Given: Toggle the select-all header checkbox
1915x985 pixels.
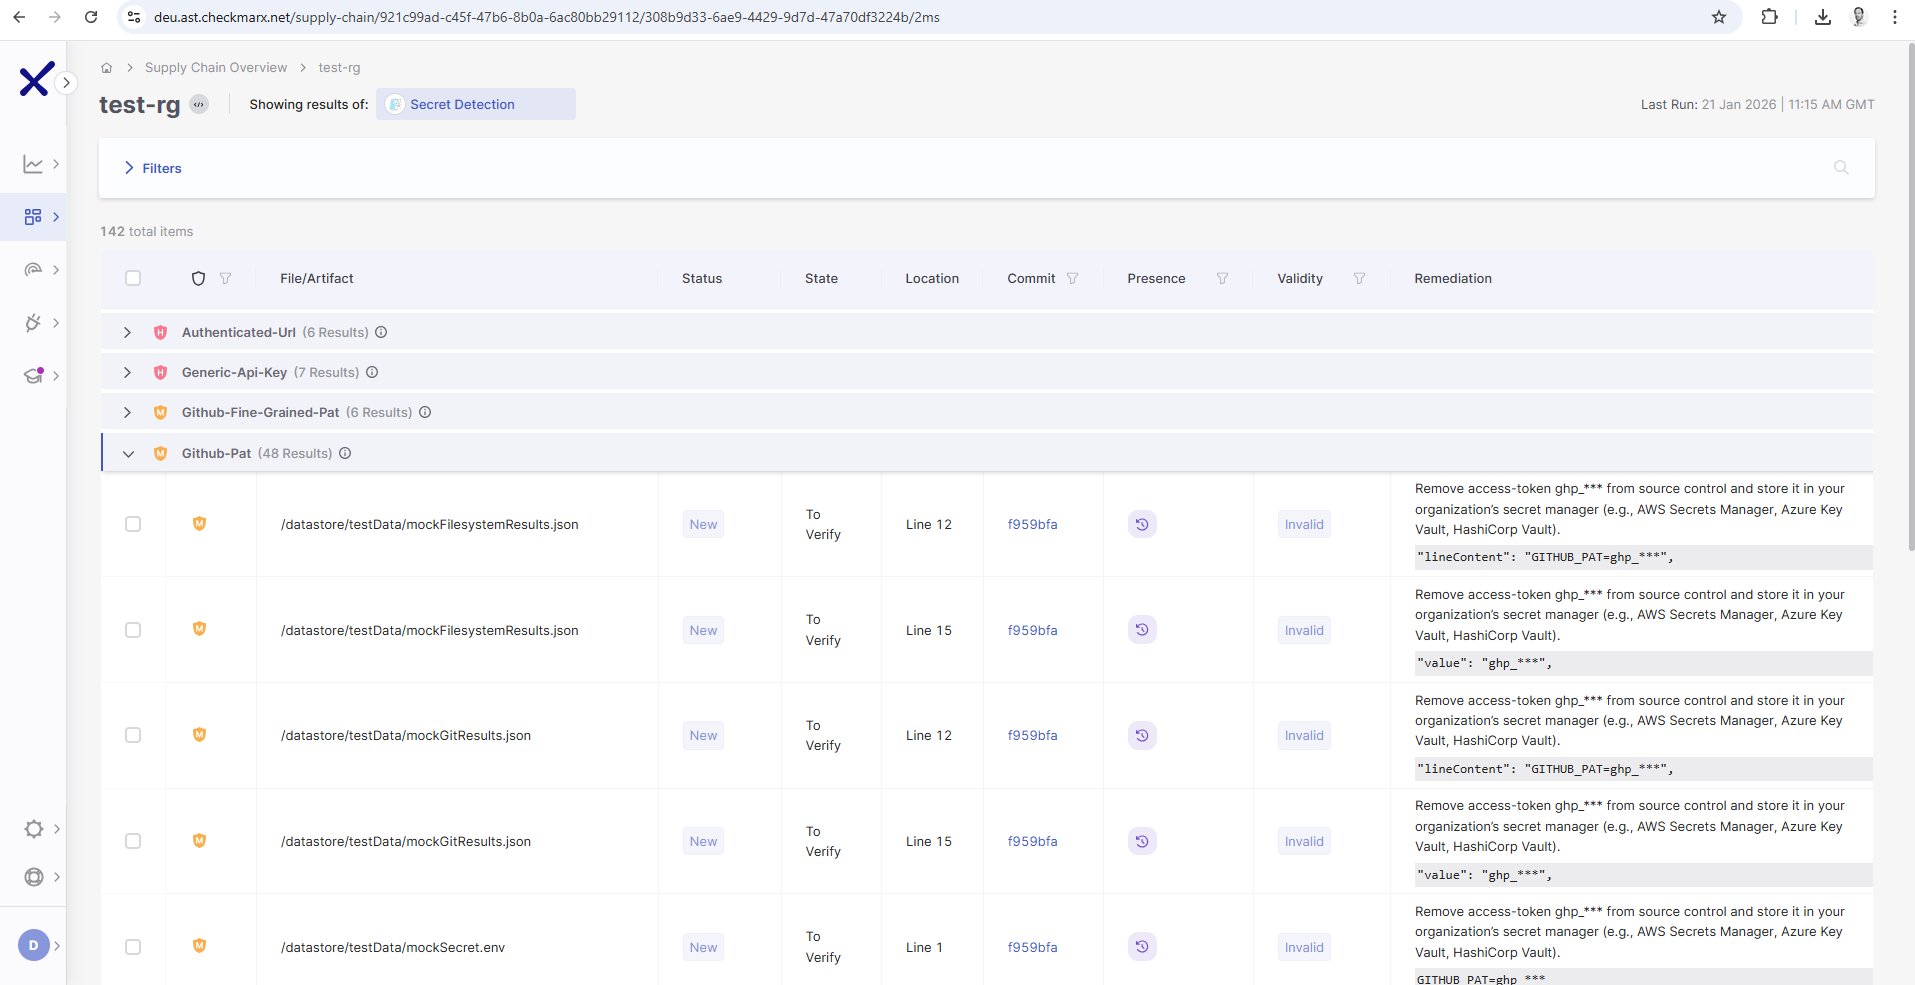Looking at the screenshot, I should (x=133, y=279).
